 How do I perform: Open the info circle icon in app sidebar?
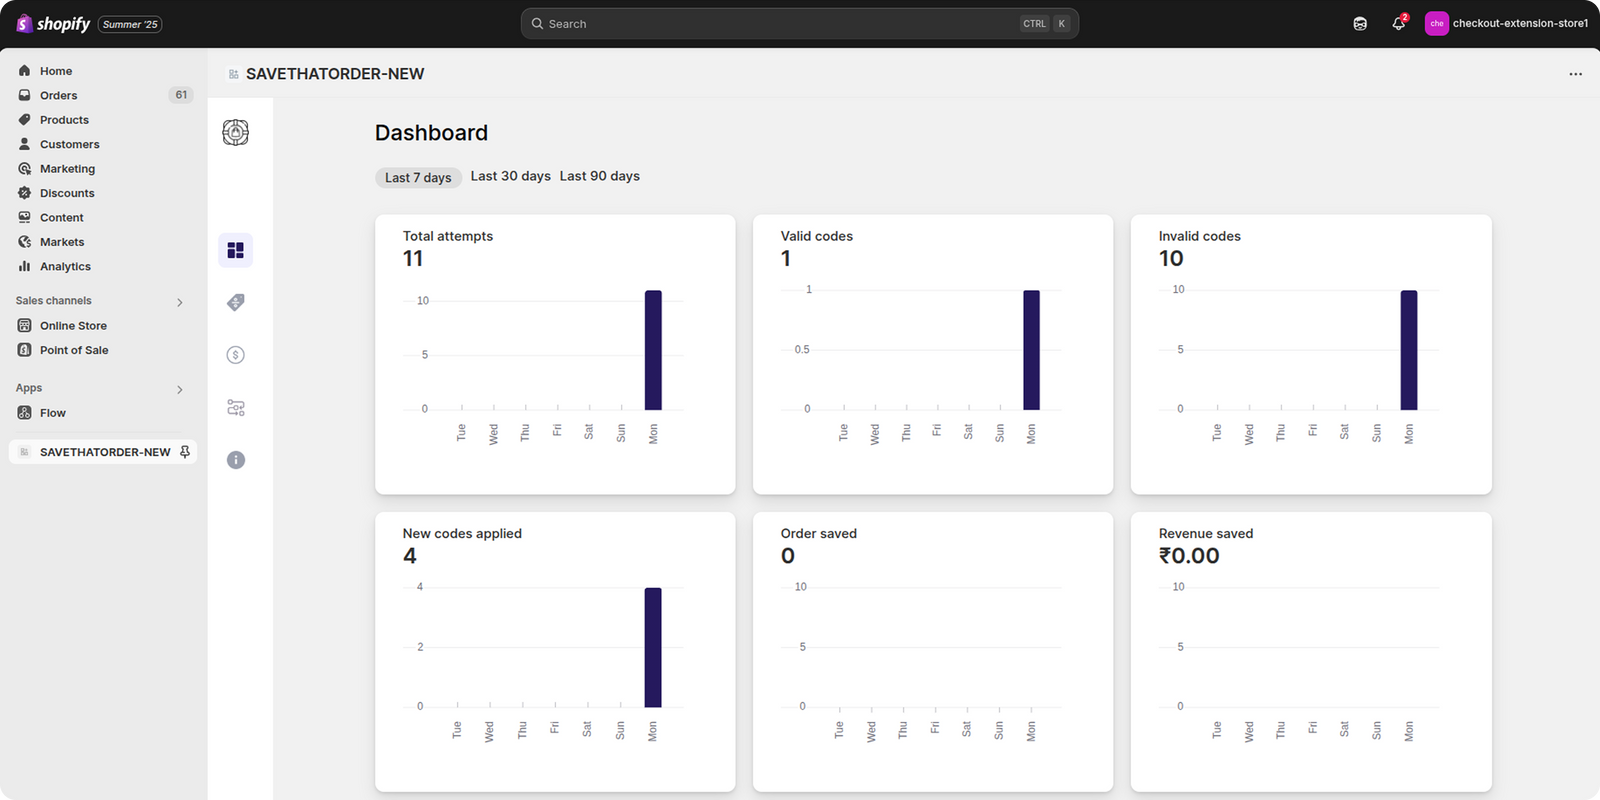coord(235,460)
